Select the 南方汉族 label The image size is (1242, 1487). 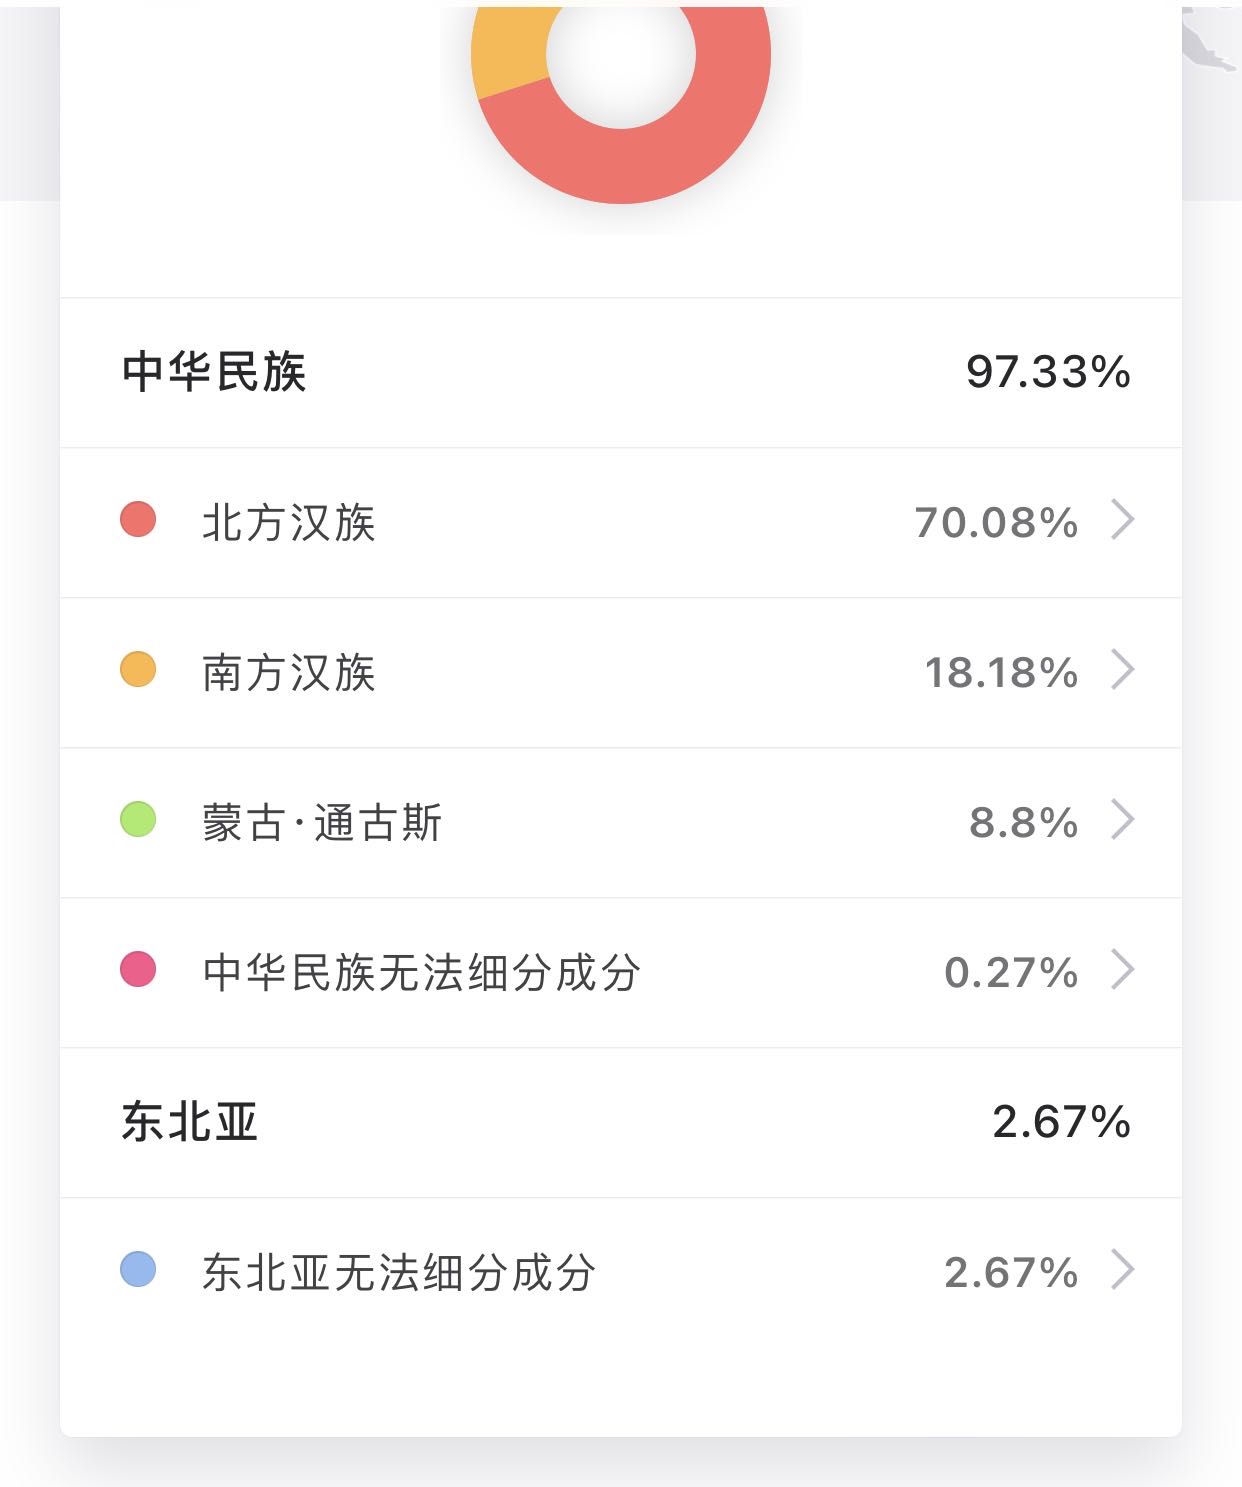(x=288, y=673)
